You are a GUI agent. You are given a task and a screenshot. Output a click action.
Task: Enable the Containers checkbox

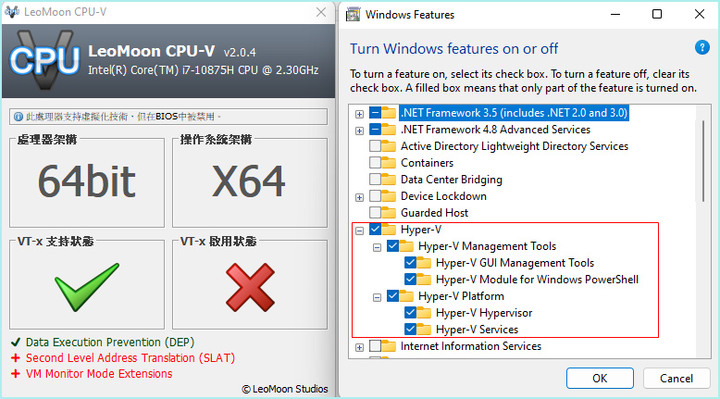tap(375, 163)
